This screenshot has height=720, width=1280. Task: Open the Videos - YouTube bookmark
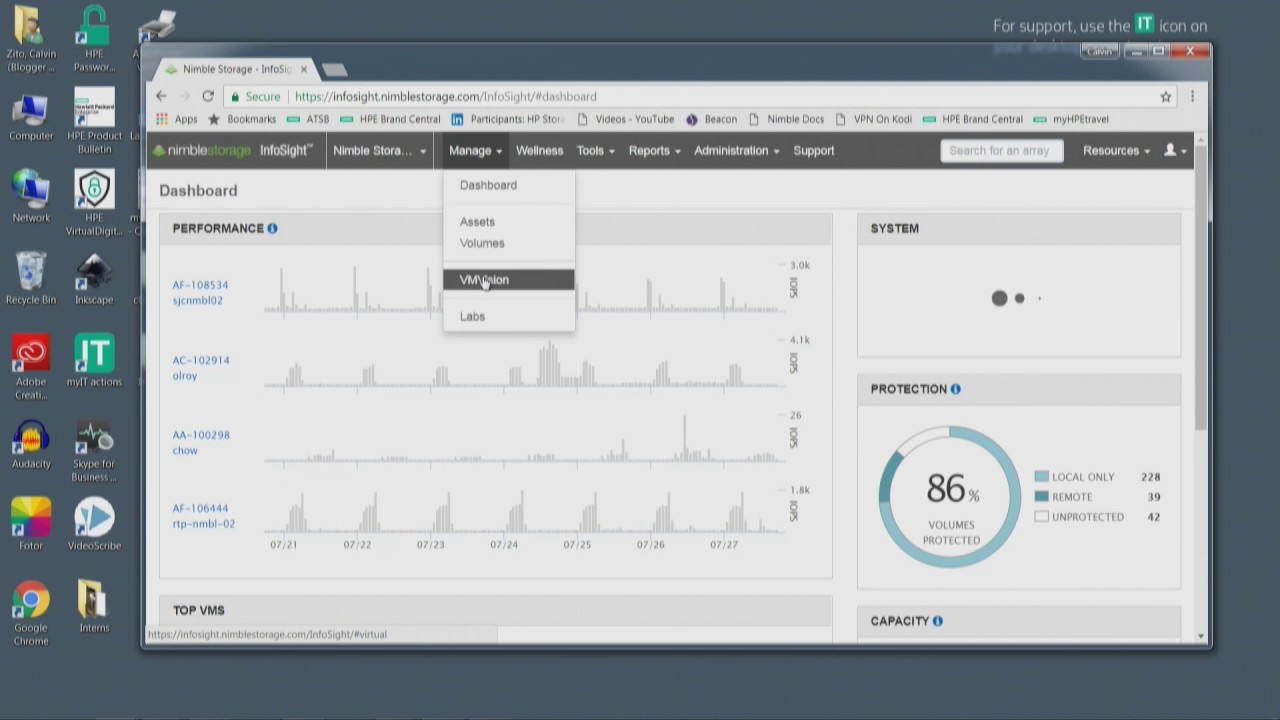tap(625, 119)
